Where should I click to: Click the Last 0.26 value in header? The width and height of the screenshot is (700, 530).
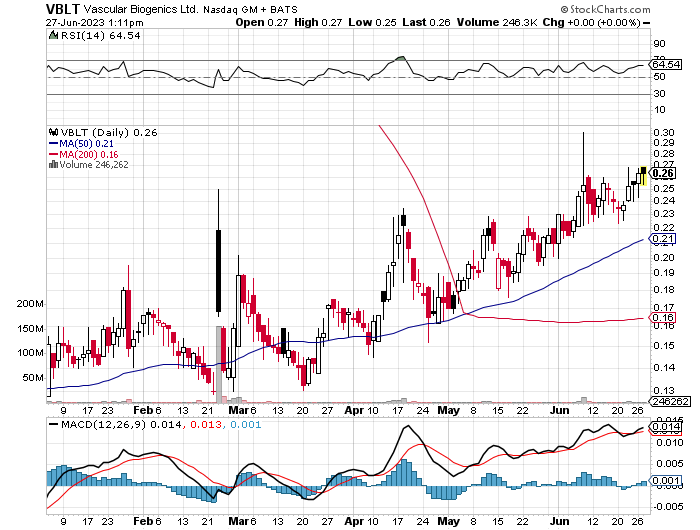pos(426,22)
